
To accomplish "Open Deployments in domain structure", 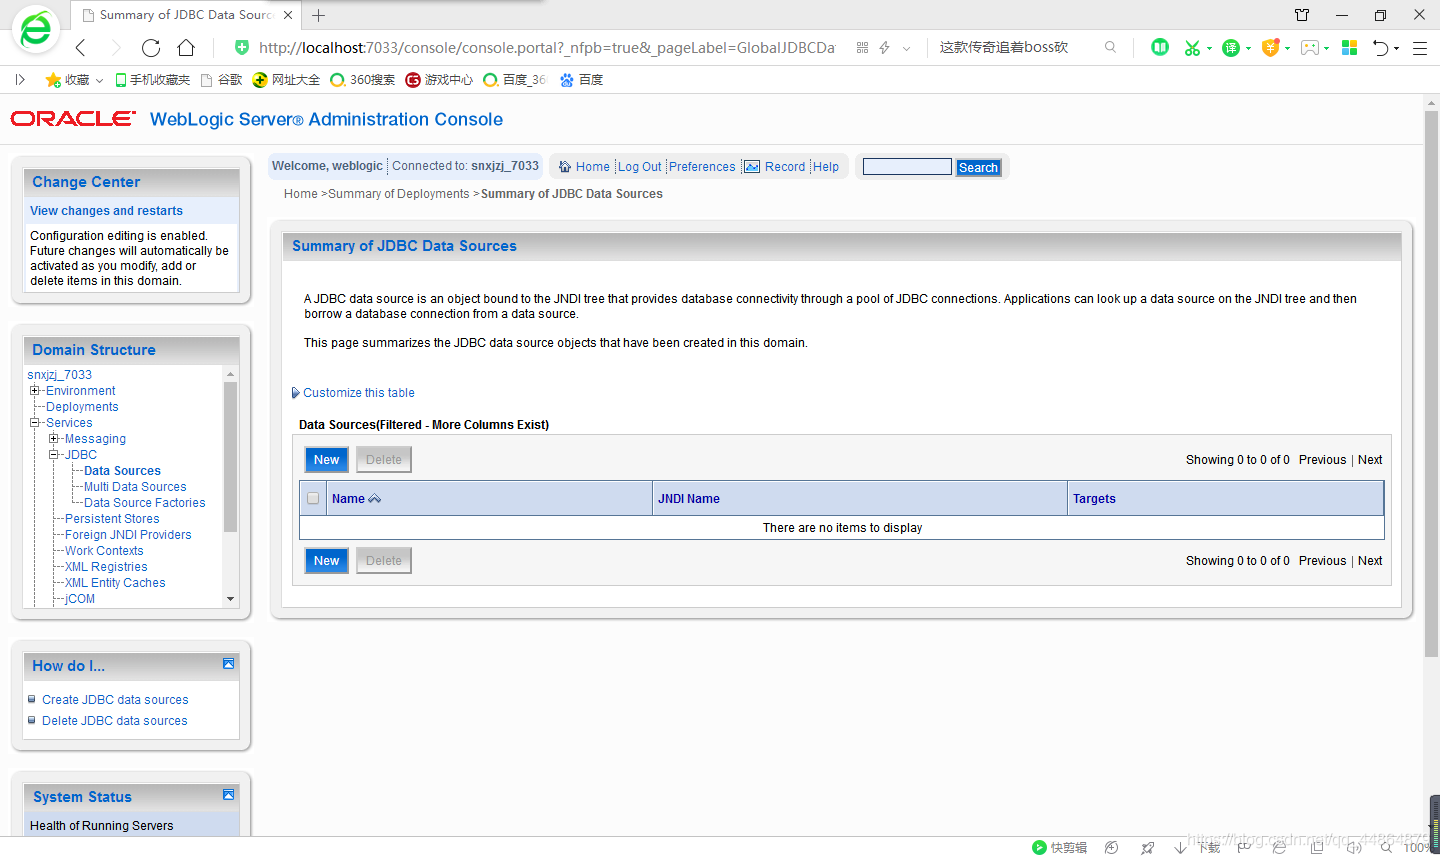I will click(82, 407).
